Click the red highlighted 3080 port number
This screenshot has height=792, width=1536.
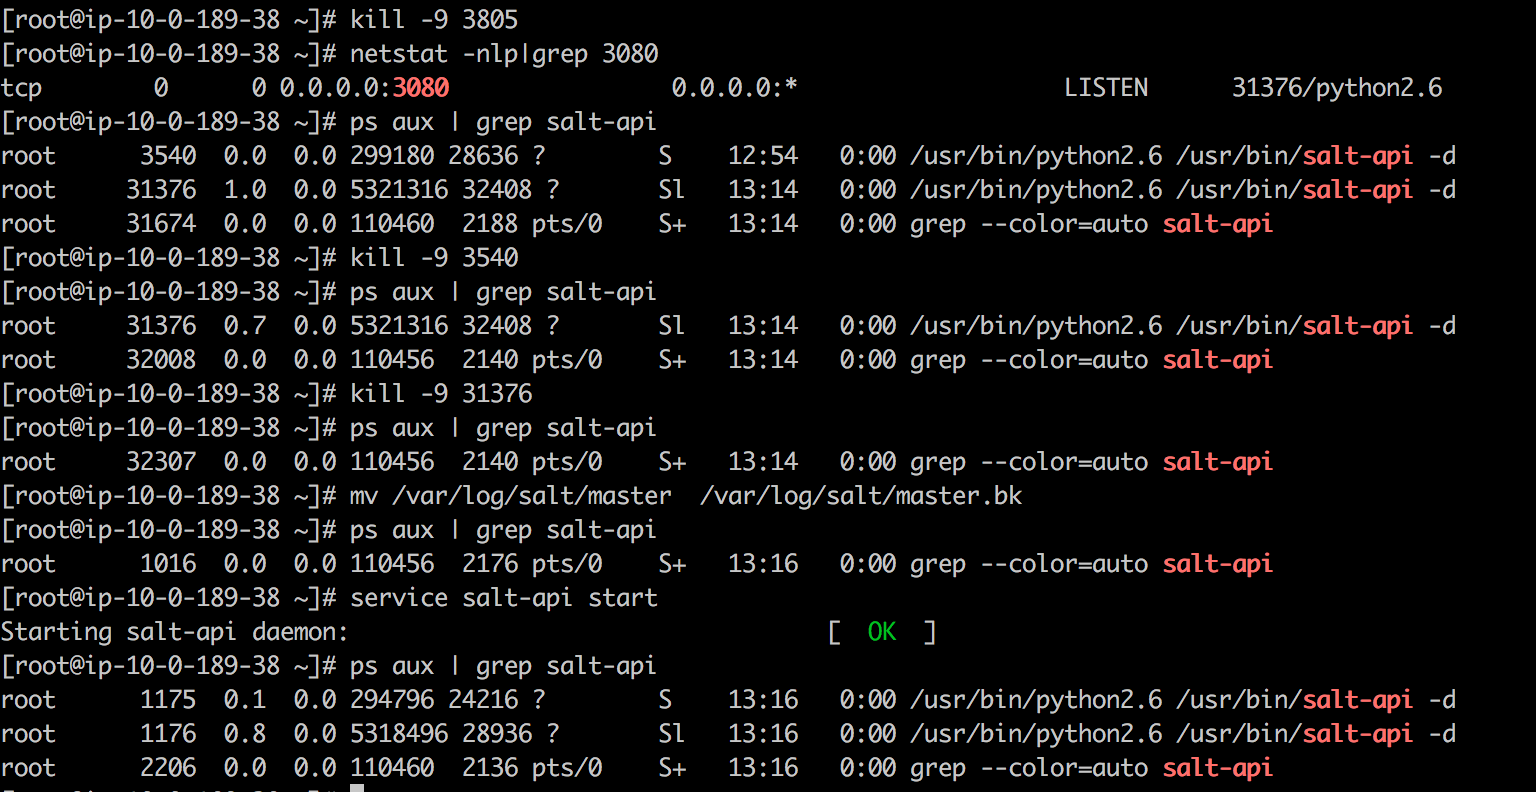pyautogui.click(x=421, y=88)
